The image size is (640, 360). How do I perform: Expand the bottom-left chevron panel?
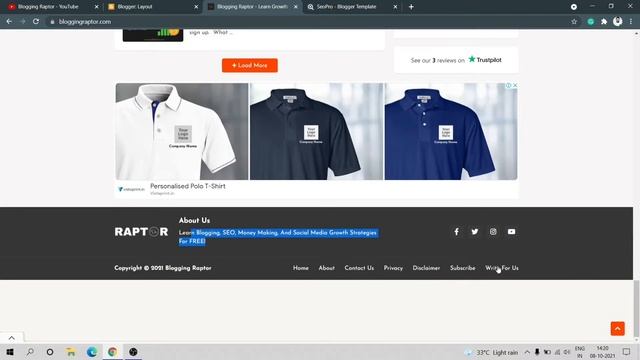[x=11, y=338]
